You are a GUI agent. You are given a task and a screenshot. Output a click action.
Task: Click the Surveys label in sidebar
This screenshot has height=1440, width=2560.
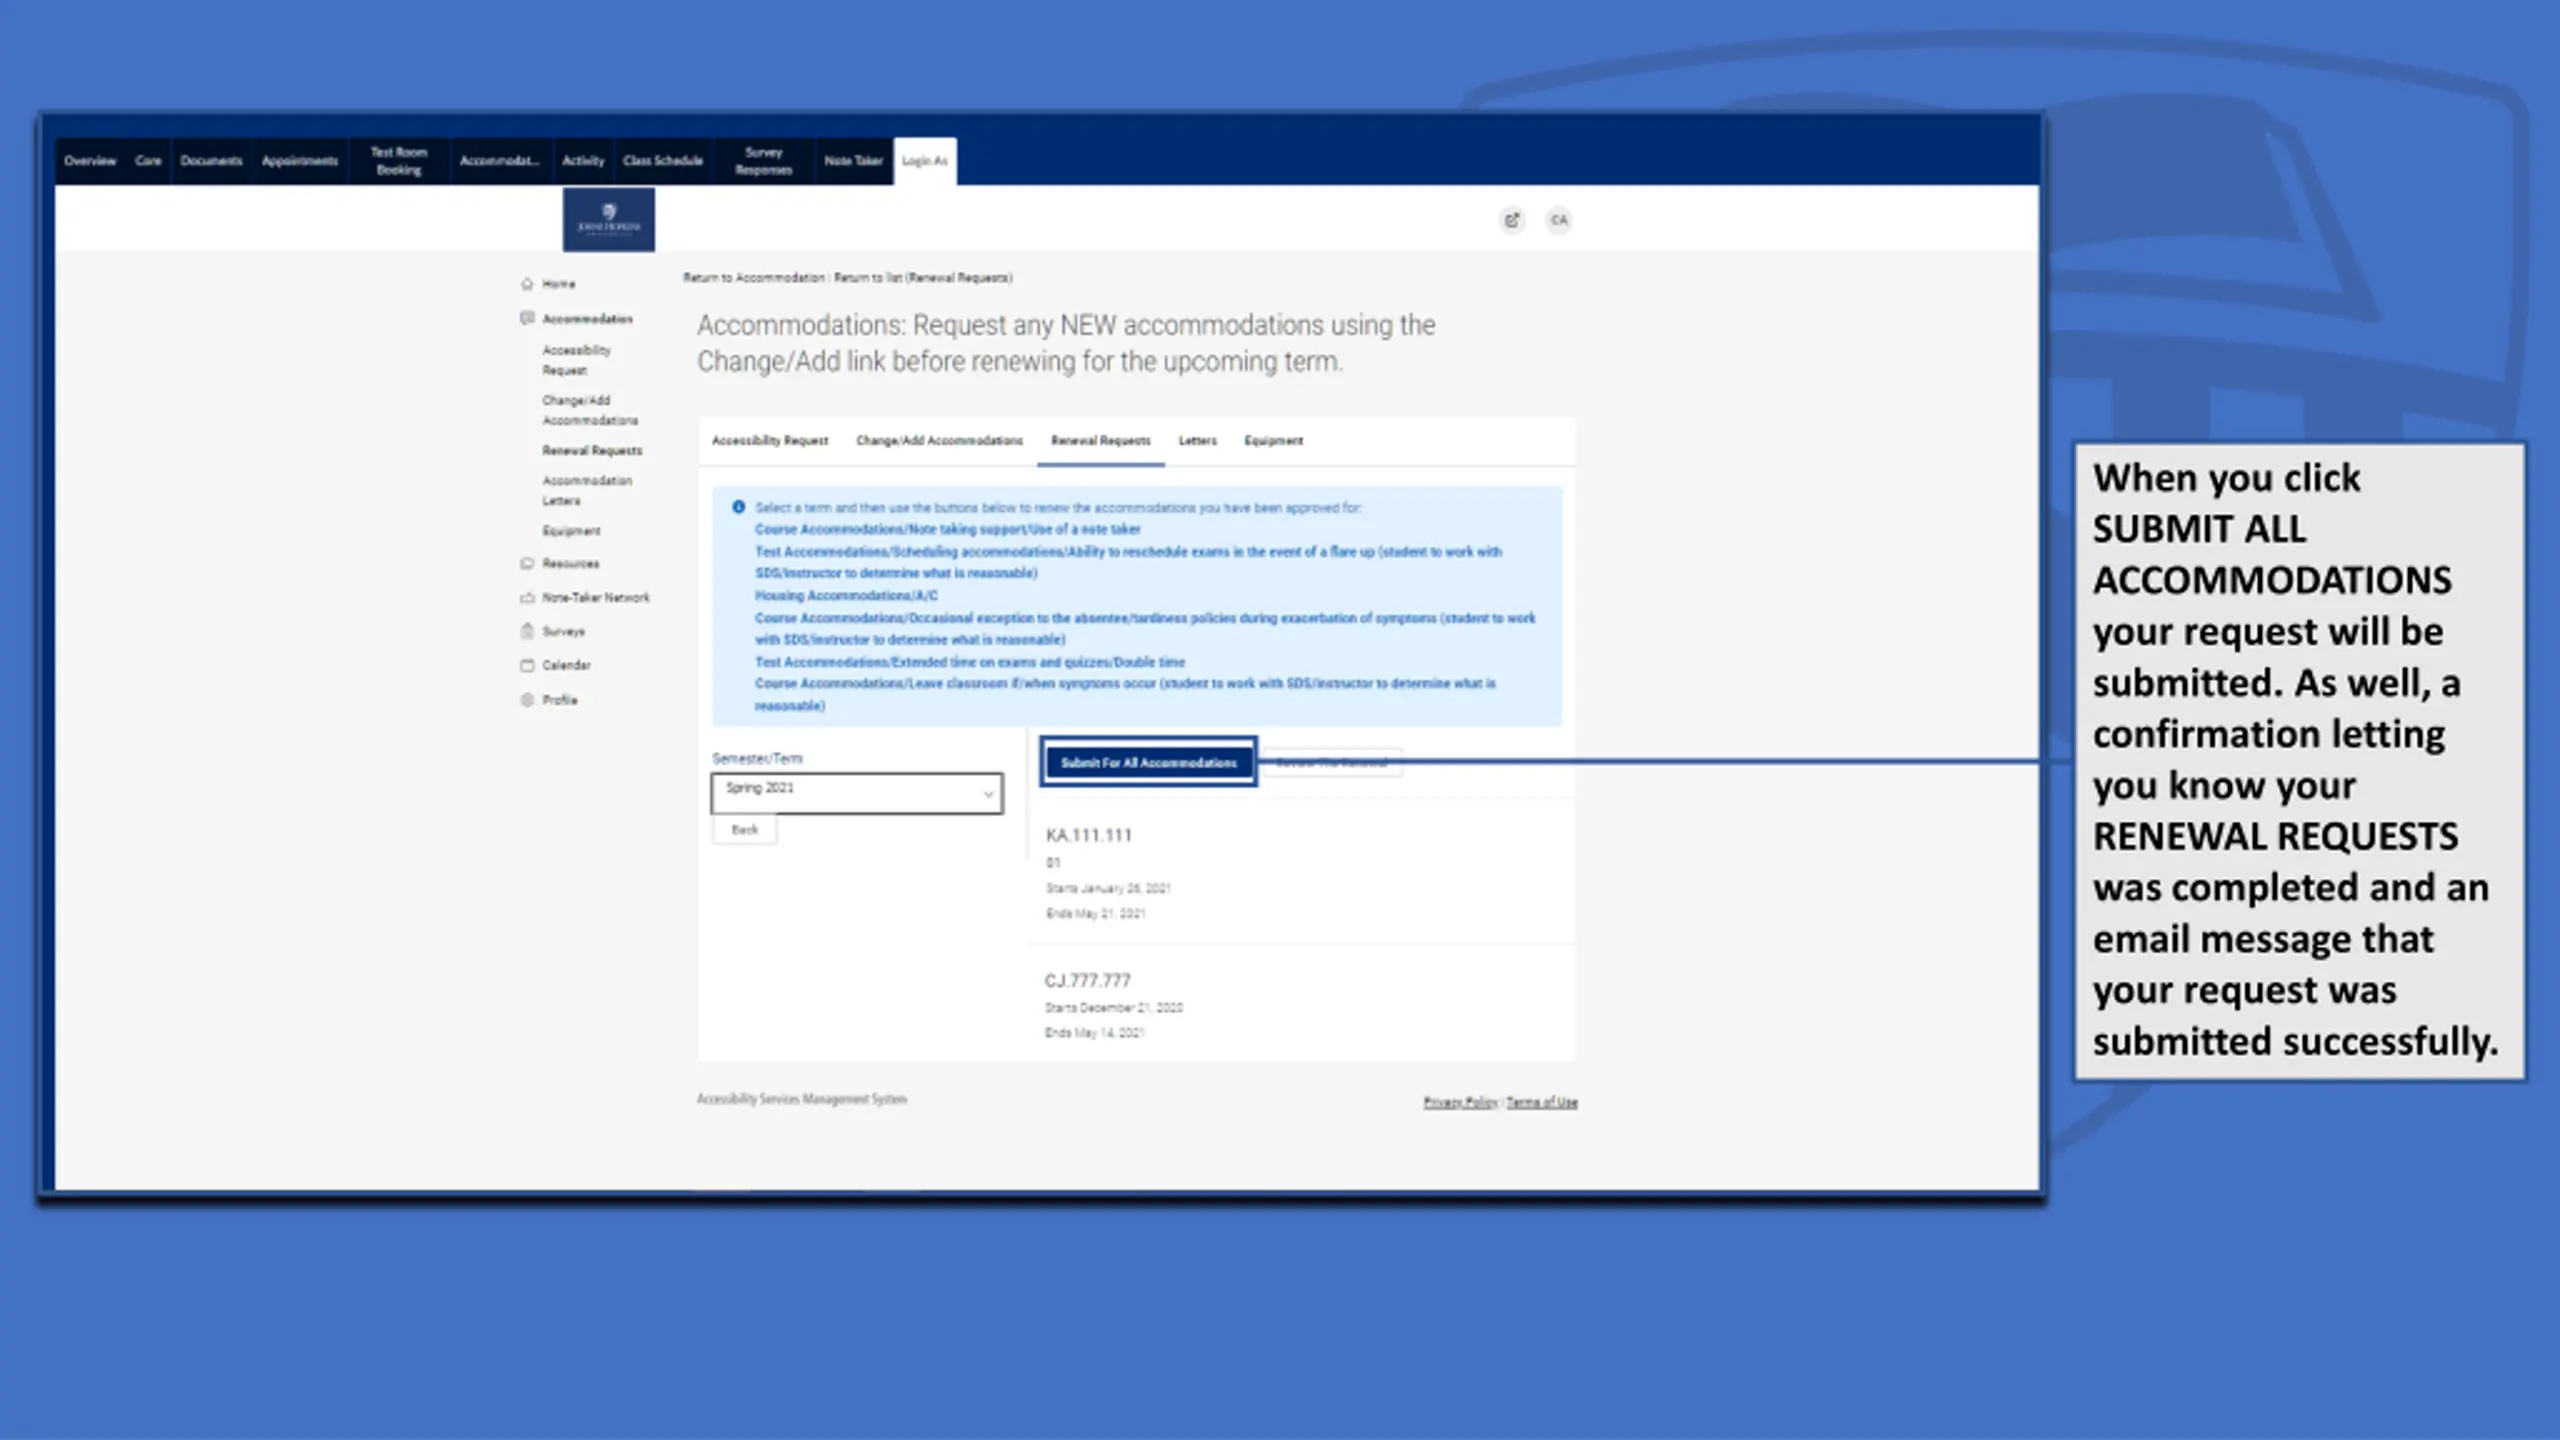click(x=563, y=632)
